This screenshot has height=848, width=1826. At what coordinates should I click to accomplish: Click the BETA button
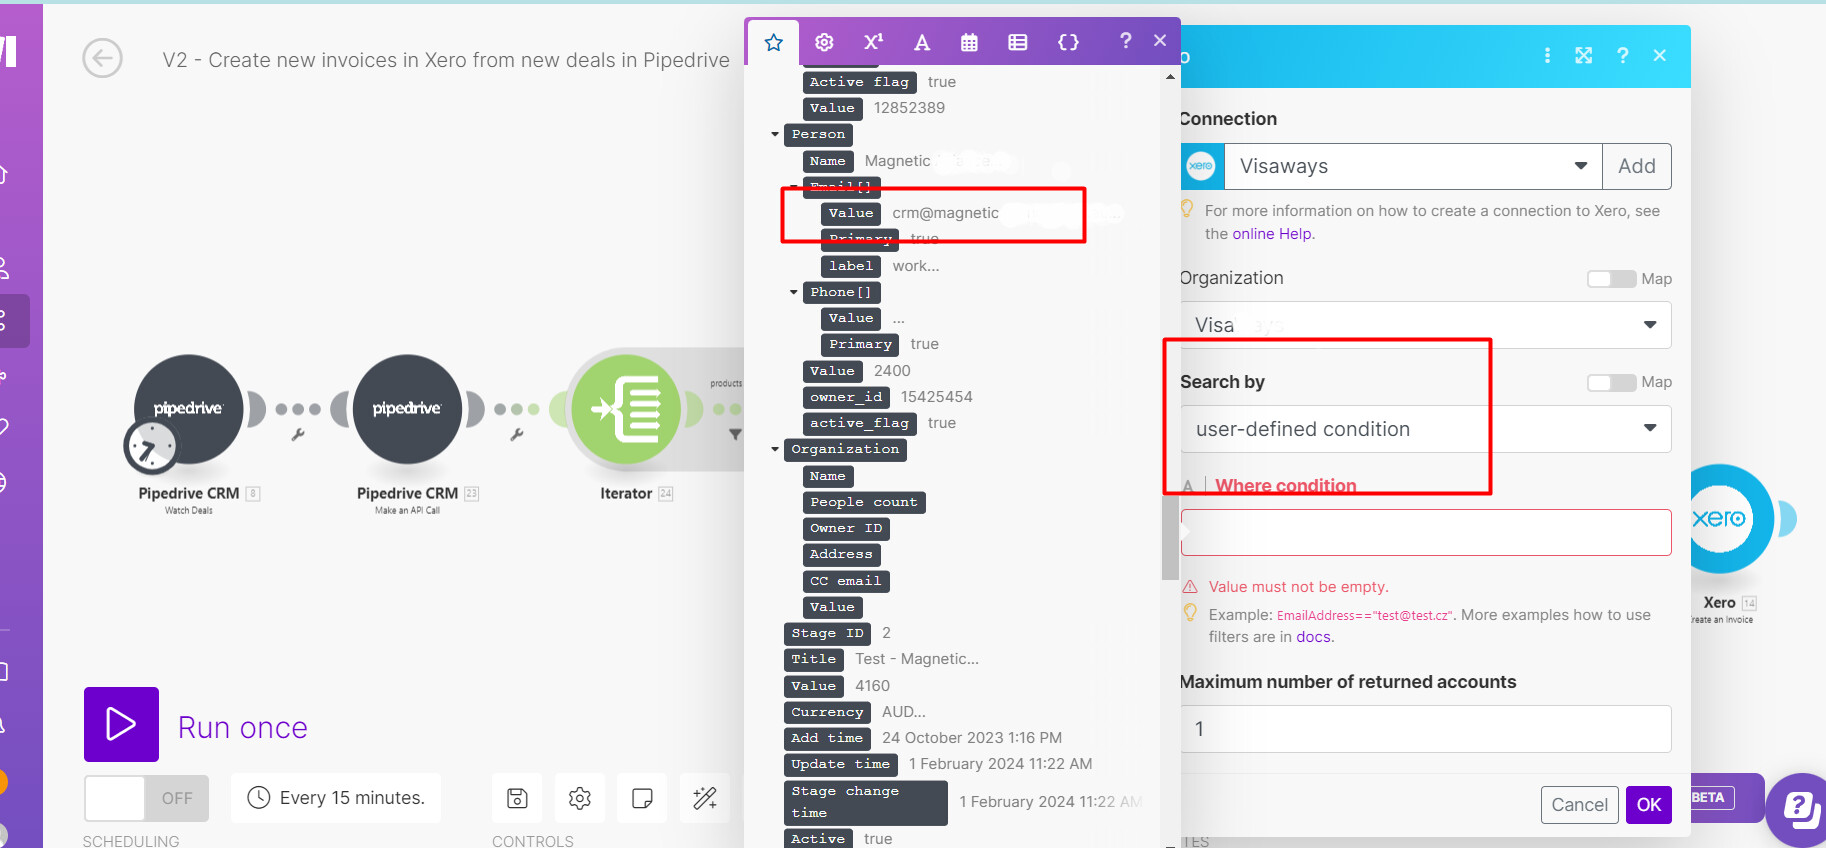(x=1708, y=798)
